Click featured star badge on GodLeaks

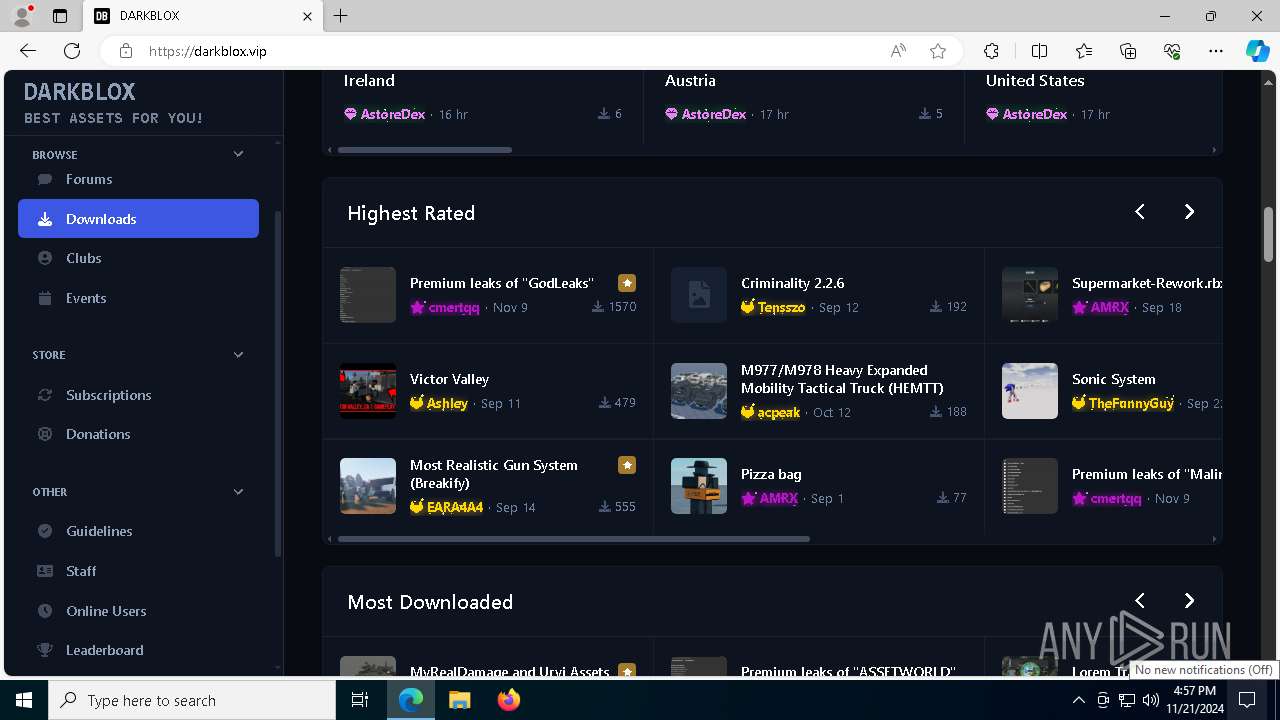pos(627,283)
